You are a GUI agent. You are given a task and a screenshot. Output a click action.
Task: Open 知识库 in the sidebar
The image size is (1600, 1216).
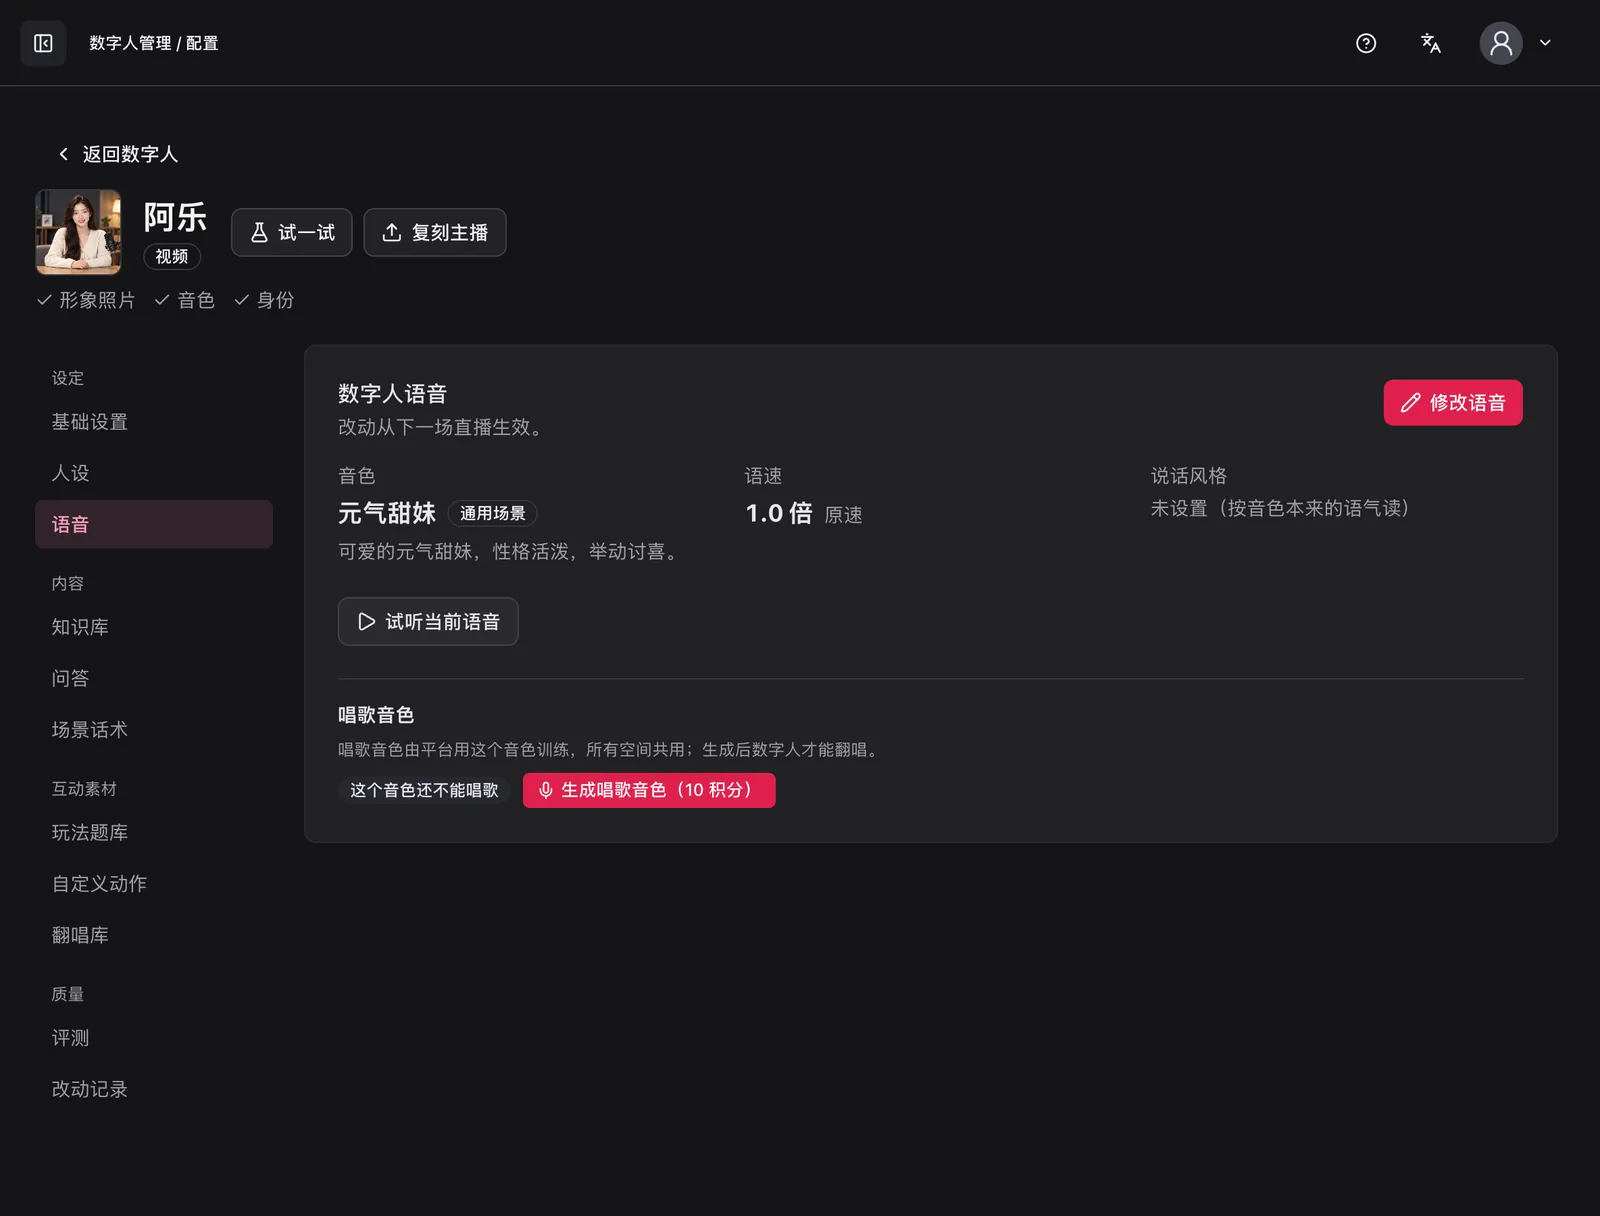(x=154, y=627)
